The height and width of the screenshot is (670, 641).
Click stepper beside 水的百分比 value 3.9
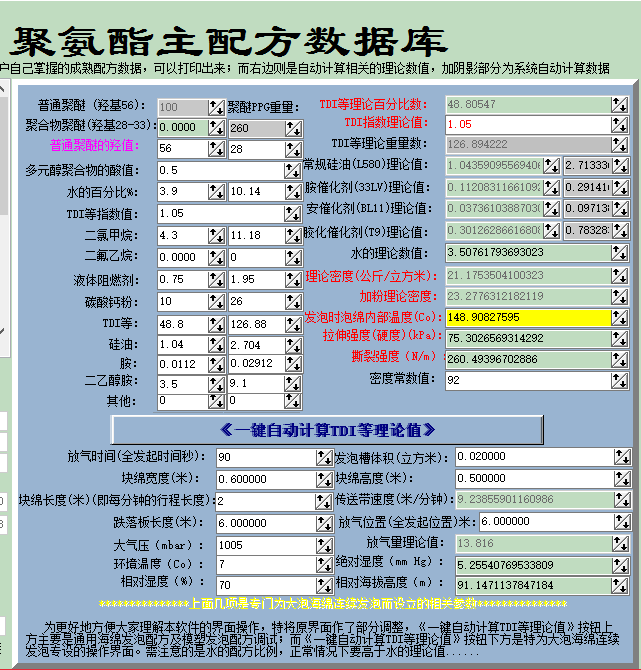pos(217,192)
